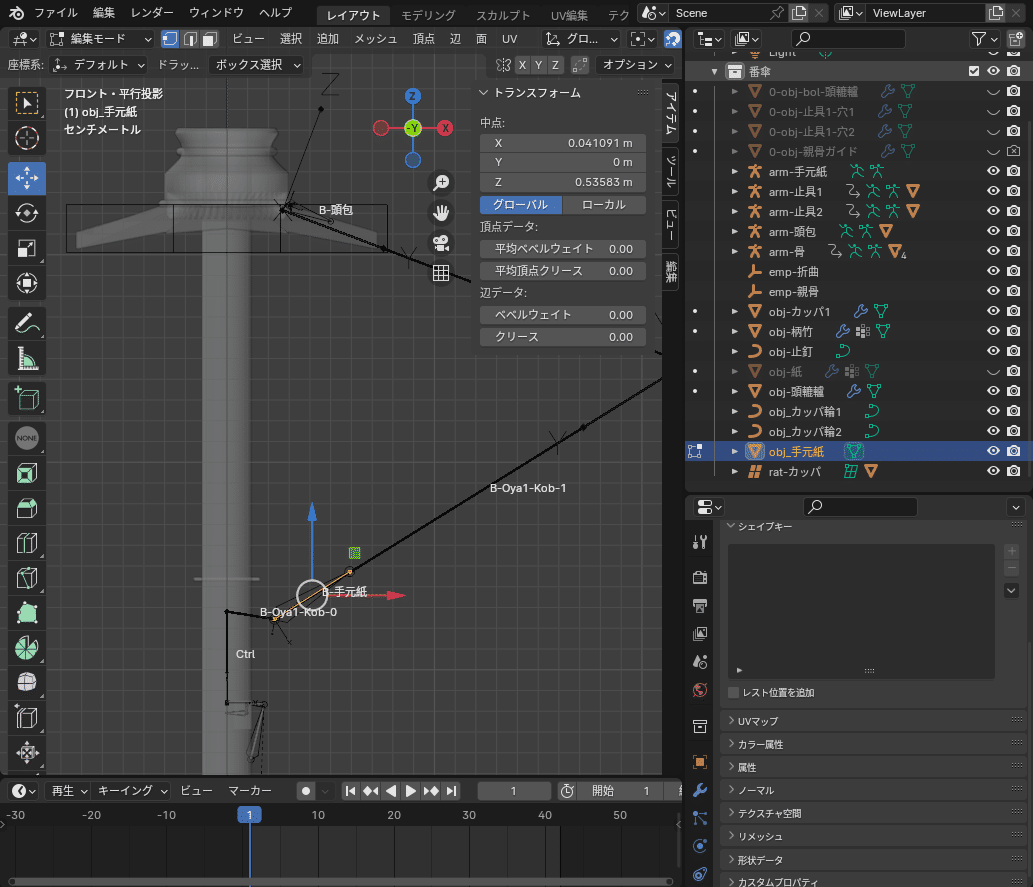Adjust 平均頂点クリース value slider
Image resolution: width=1033 pixels, height=887 pixels.
click(563, 271)
